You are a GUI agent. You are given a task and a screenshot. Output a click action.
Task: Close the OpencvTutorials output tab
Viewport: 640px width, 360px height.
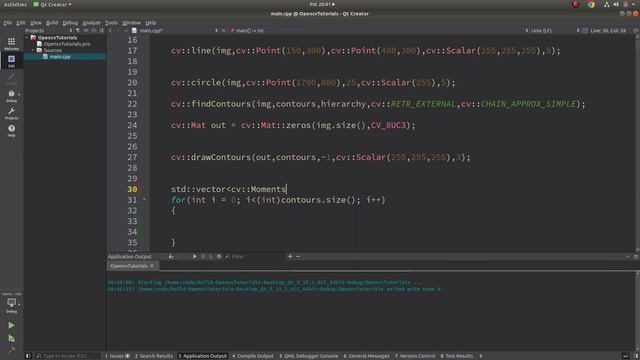(152, 266)
